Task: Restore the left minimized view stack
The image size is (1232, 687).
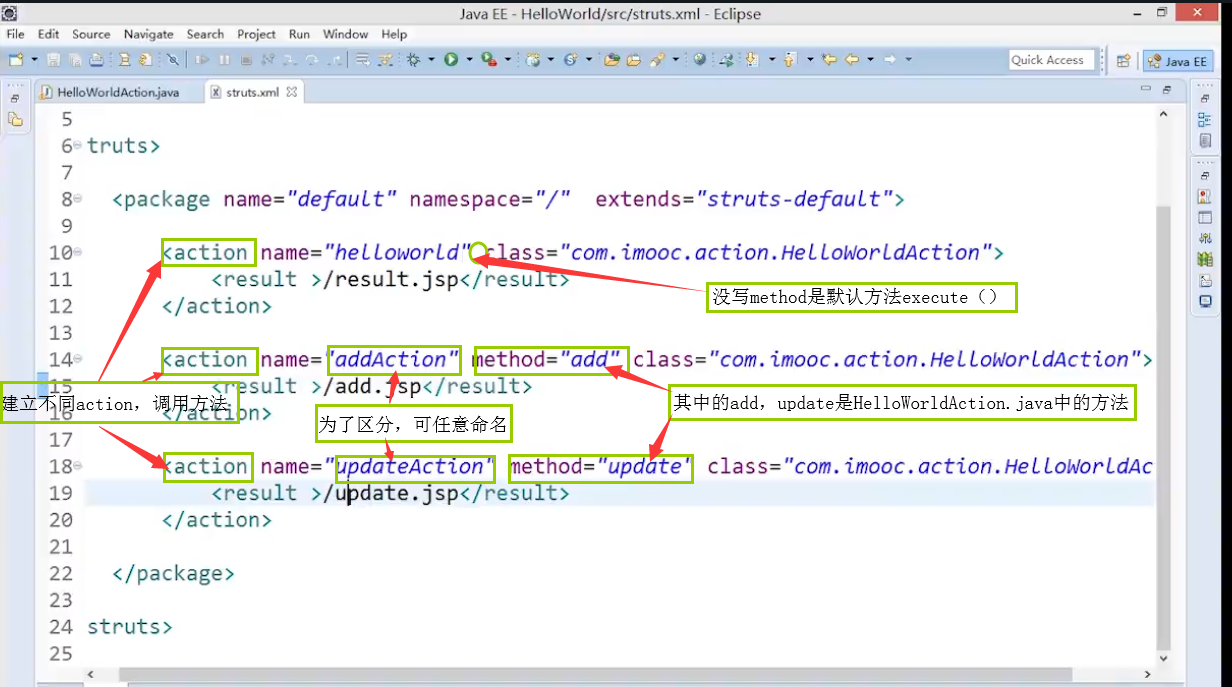Action: click(x=15, y=99)
